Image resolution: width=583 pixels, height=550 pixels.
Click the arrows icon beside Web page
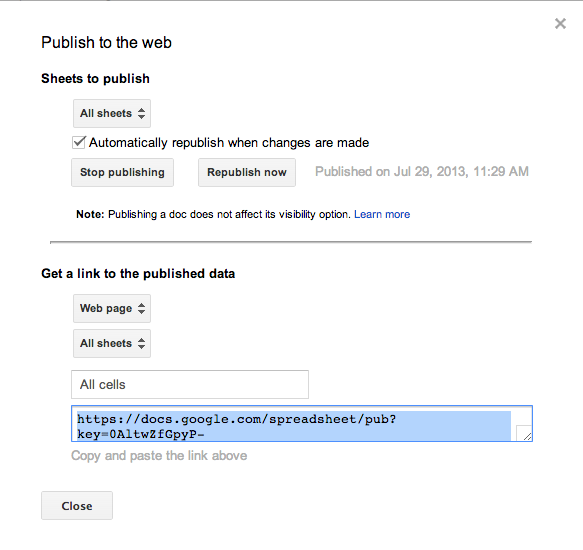[141, 308]
